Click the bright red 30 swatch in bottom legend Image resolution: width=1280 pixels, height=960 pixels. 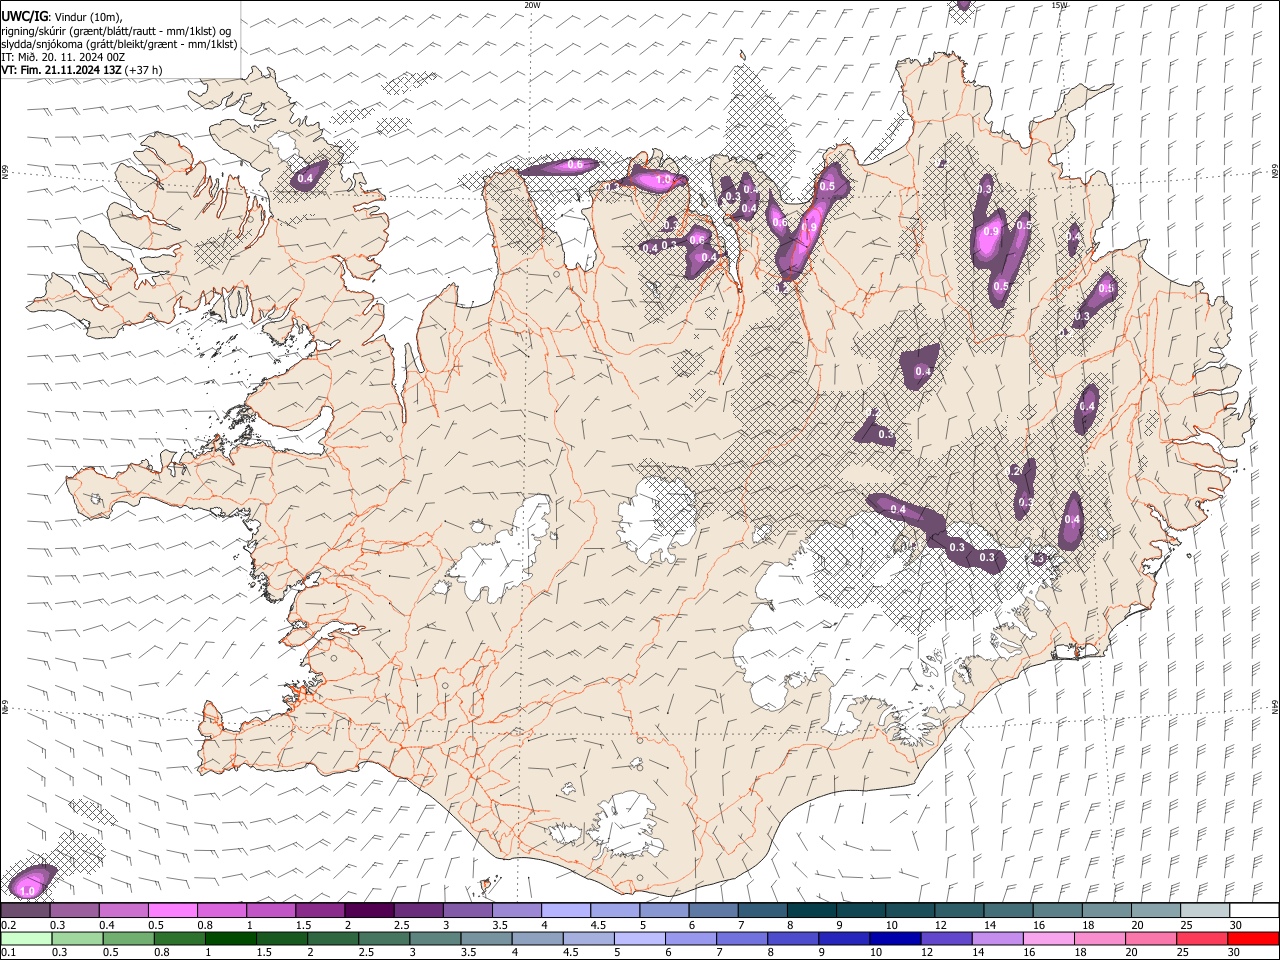pyautogui.click(x=1252, y=938)
